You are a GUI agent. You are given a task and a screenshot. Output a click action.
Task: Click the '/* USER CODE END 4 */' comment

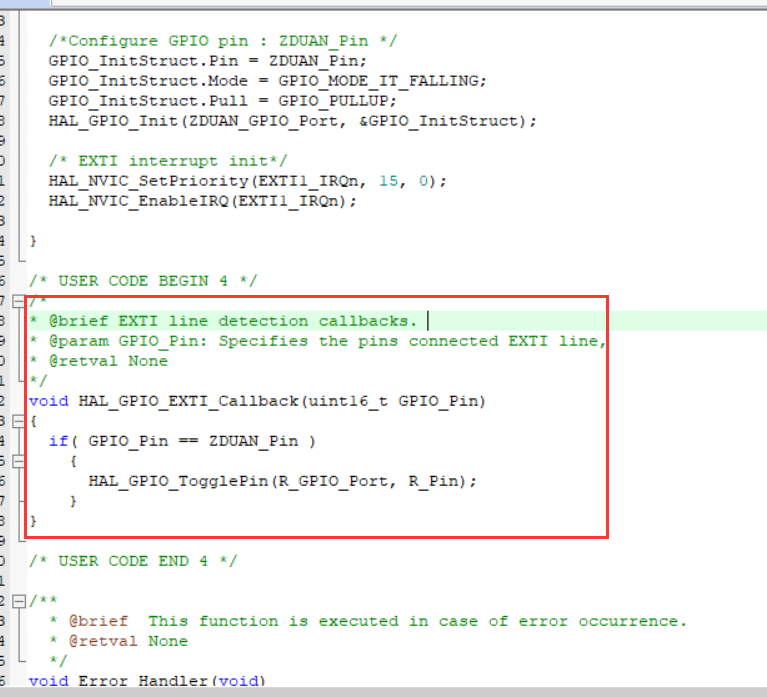coord(133,561)
